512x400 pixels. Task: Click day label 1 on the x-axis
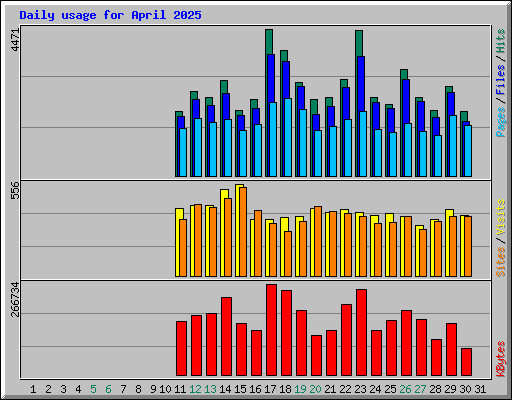pyautogui.click(x=33, y=389)
